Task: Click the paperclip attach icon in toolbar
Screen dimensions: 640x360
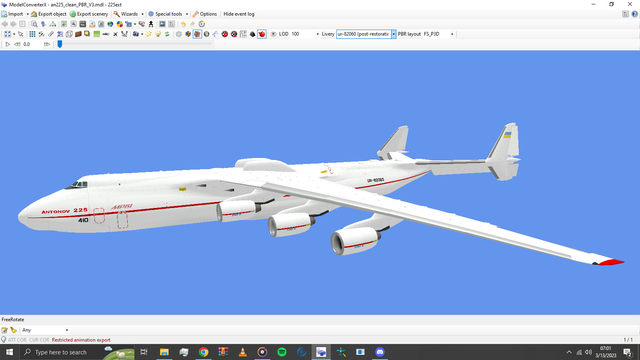Action: [x=51, y=34]
